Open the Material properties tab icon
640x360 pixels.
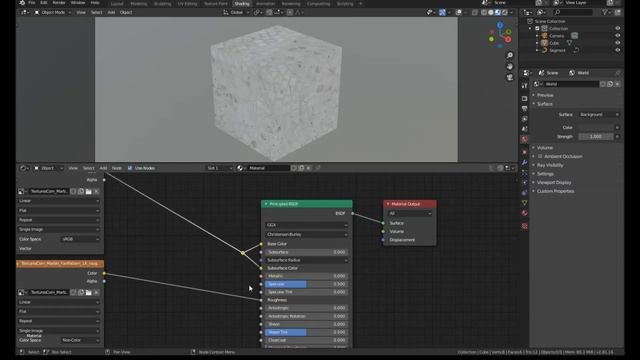click(x=524, y=213)
